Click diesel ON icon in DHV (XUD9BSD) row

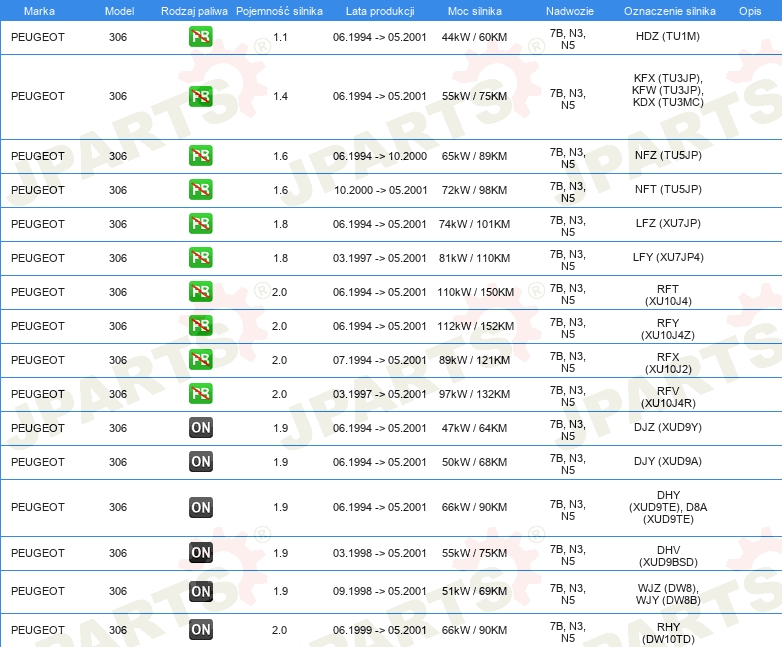200,553
